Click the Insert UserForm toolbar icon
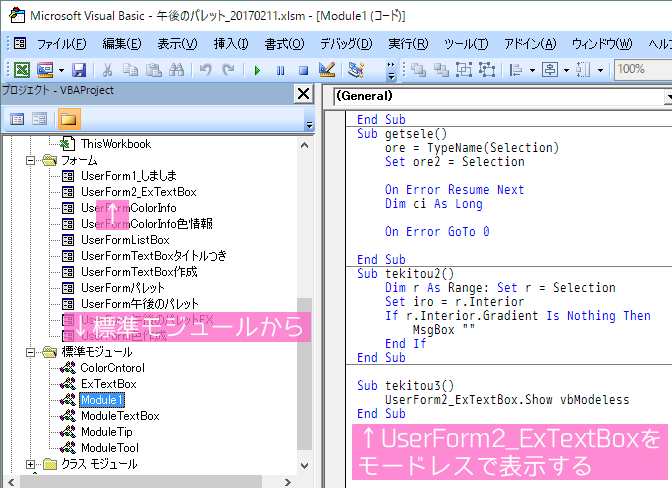Screen dimensions: 672x488 pos(45,69)
